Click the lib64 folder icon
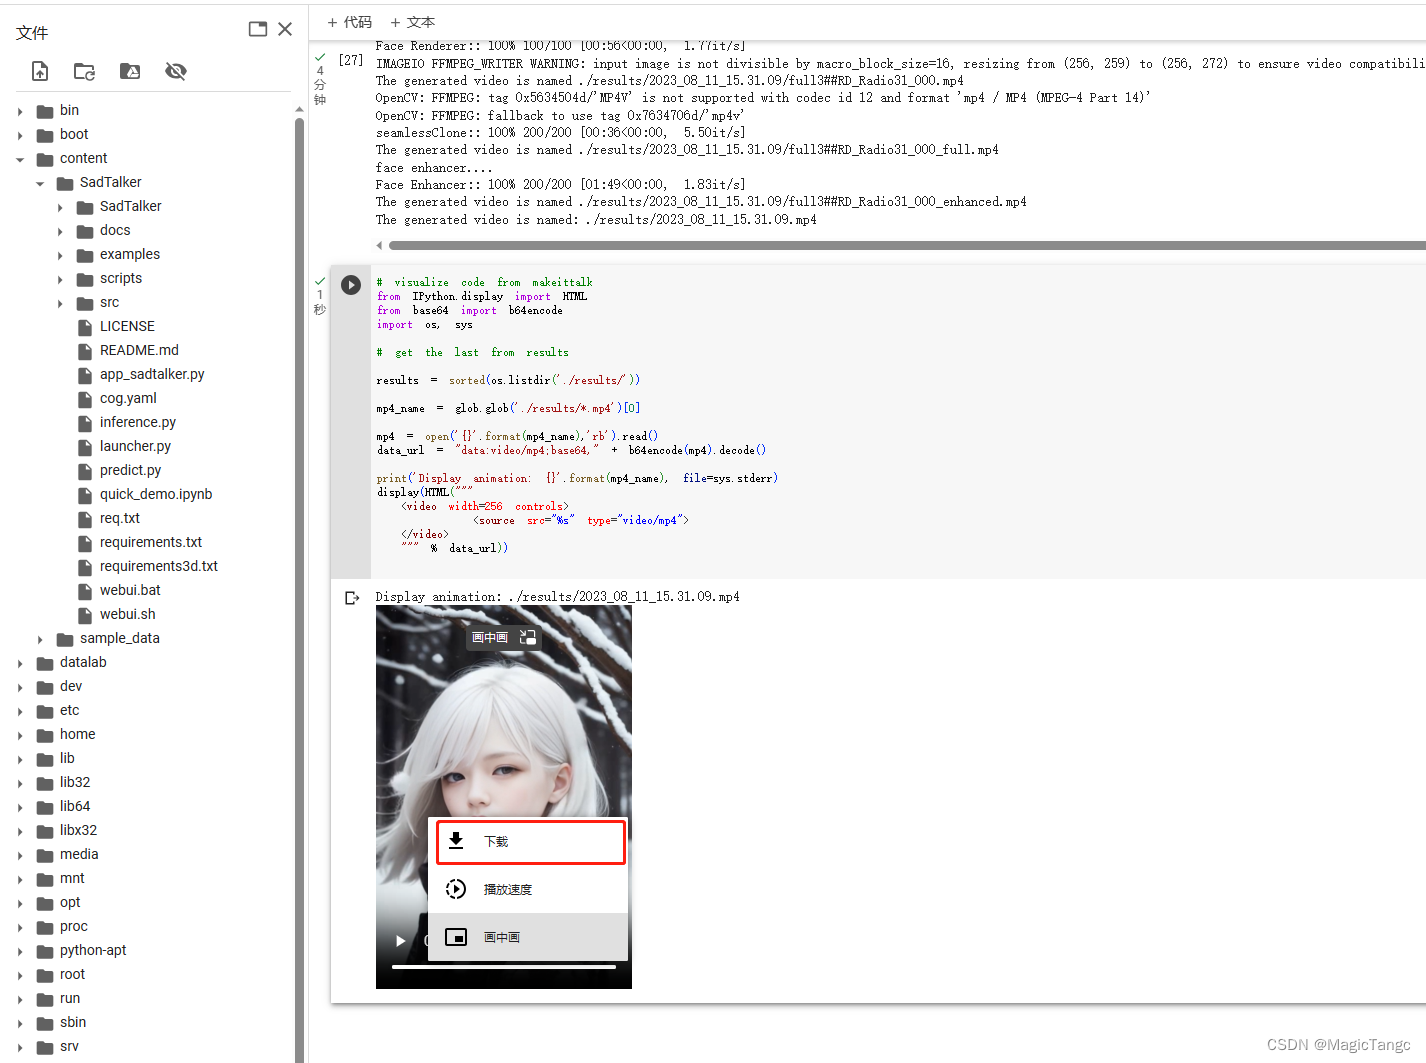 point(45,807)
